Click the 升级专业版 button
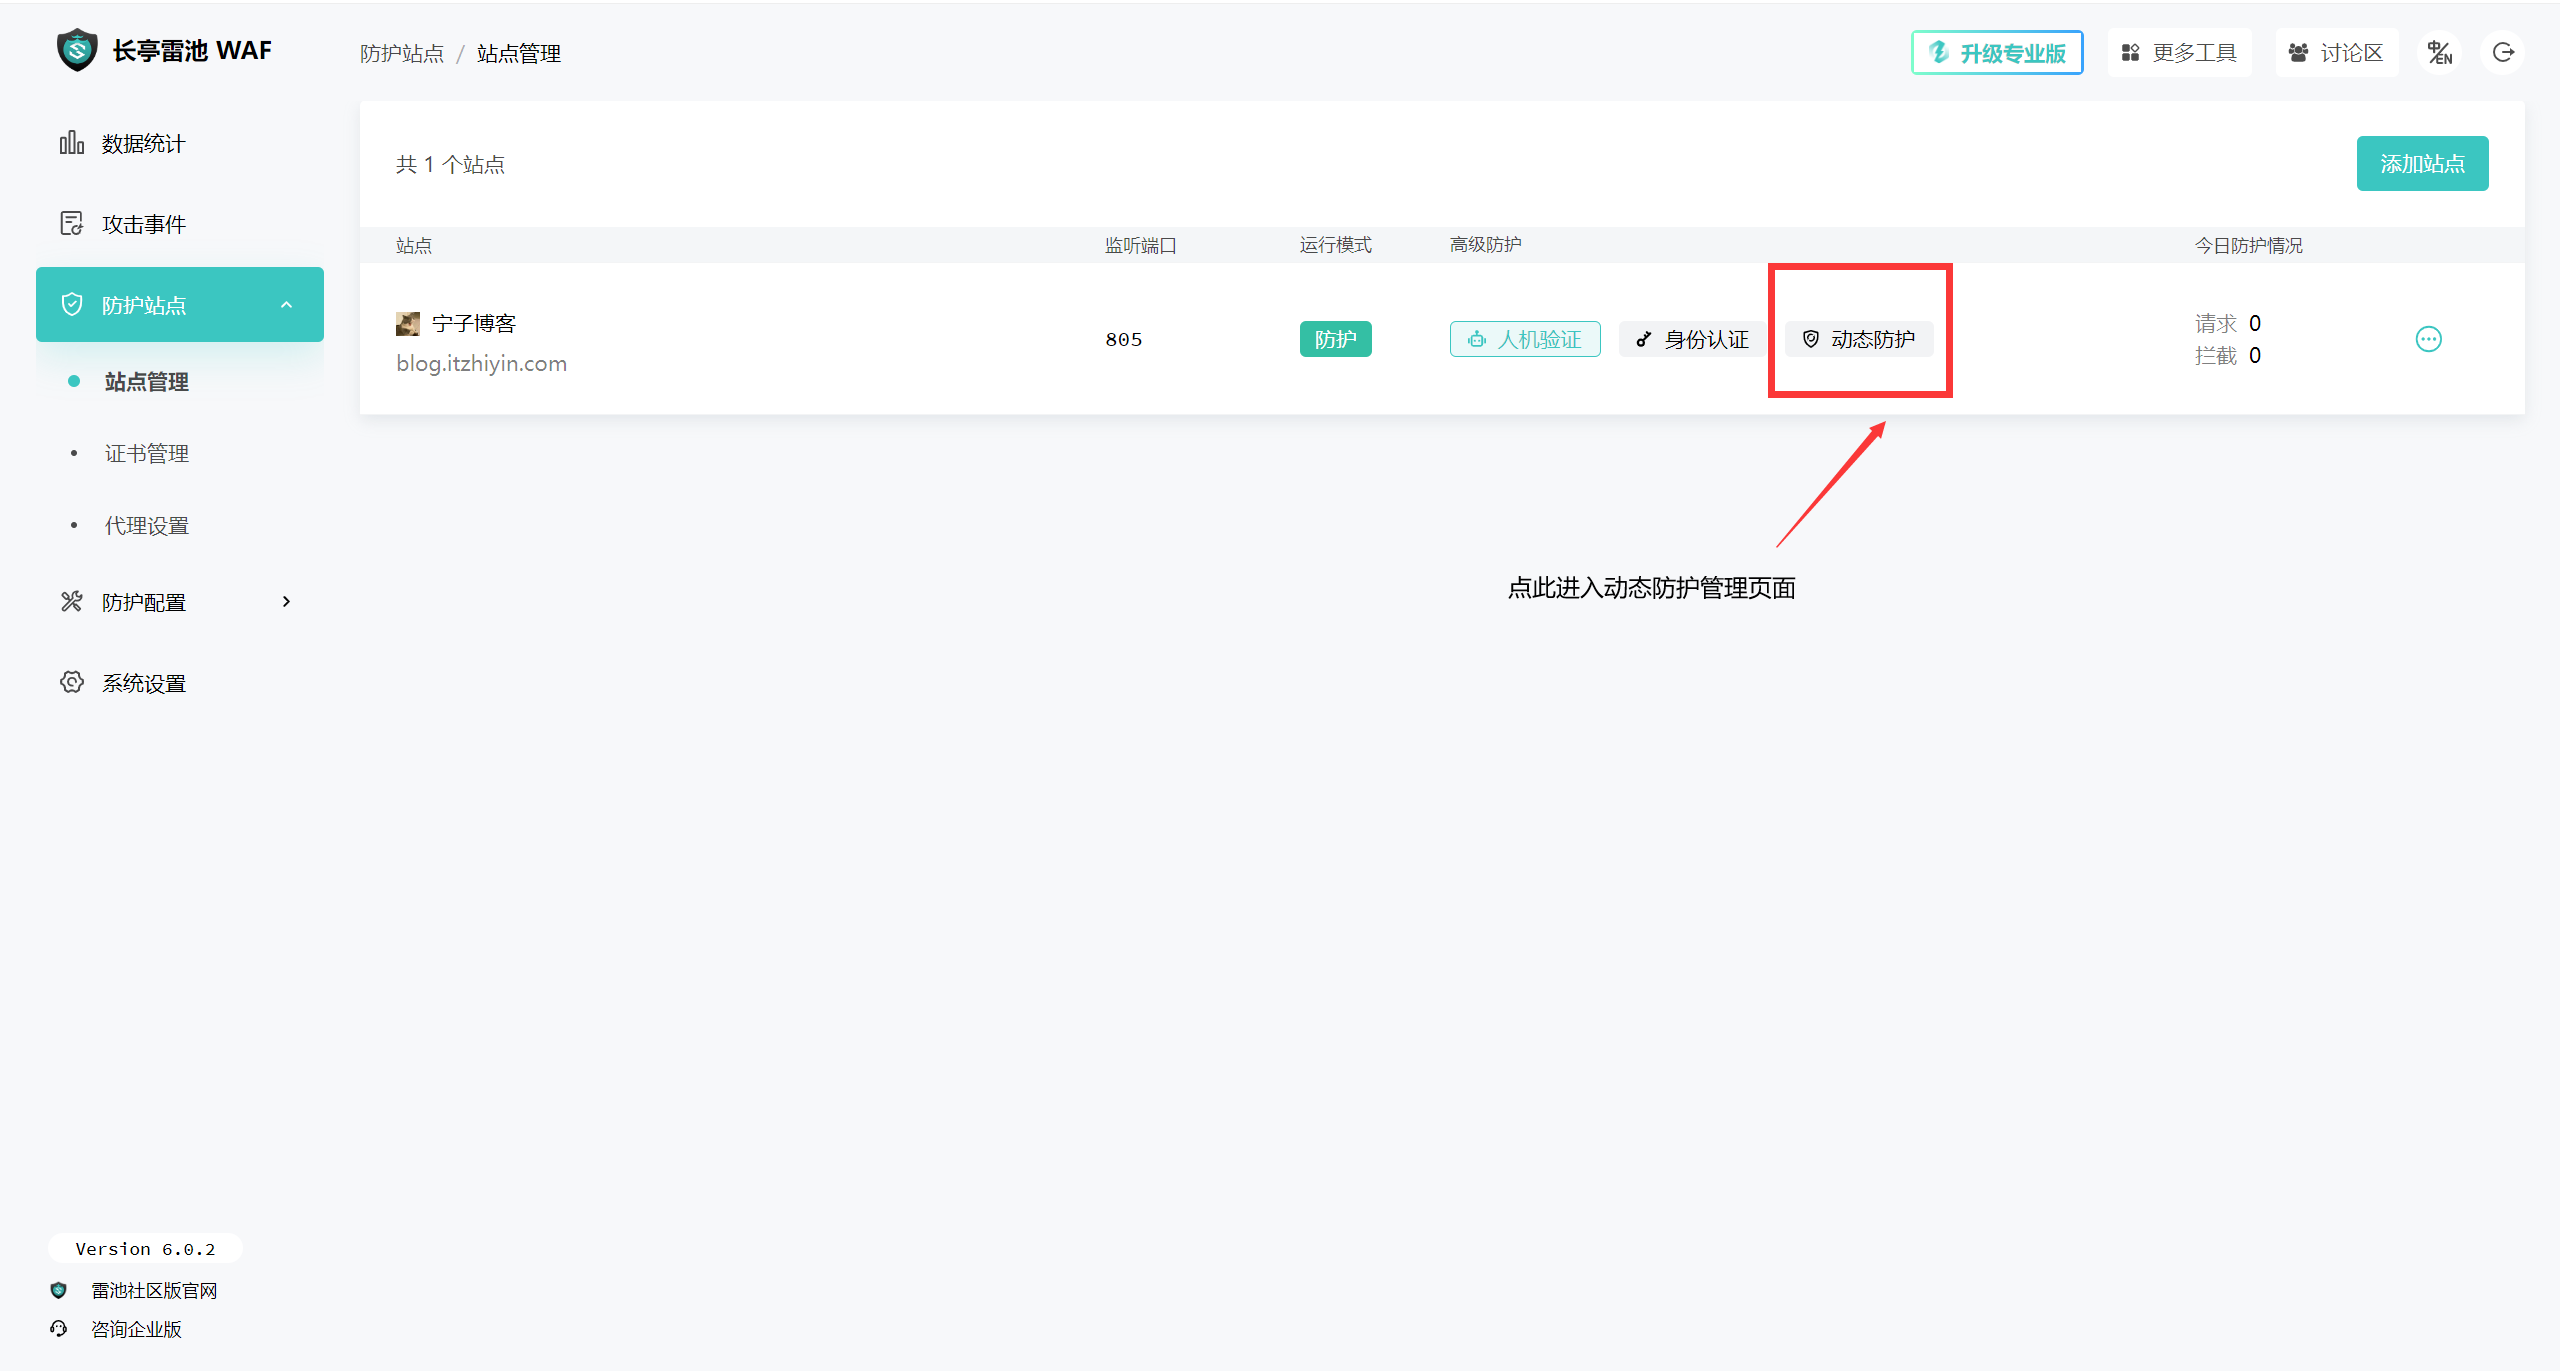Screen dimensions: 2560x1371 pyautogui.click(x=1997, y=53)
